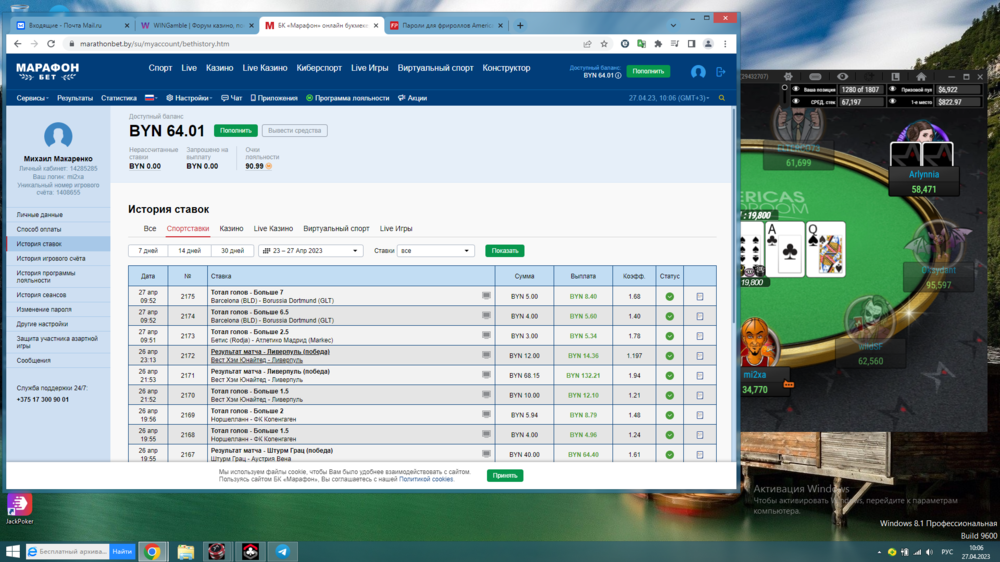Open Telegram from the taskbar
The image size is (1000, 562).
283,551
